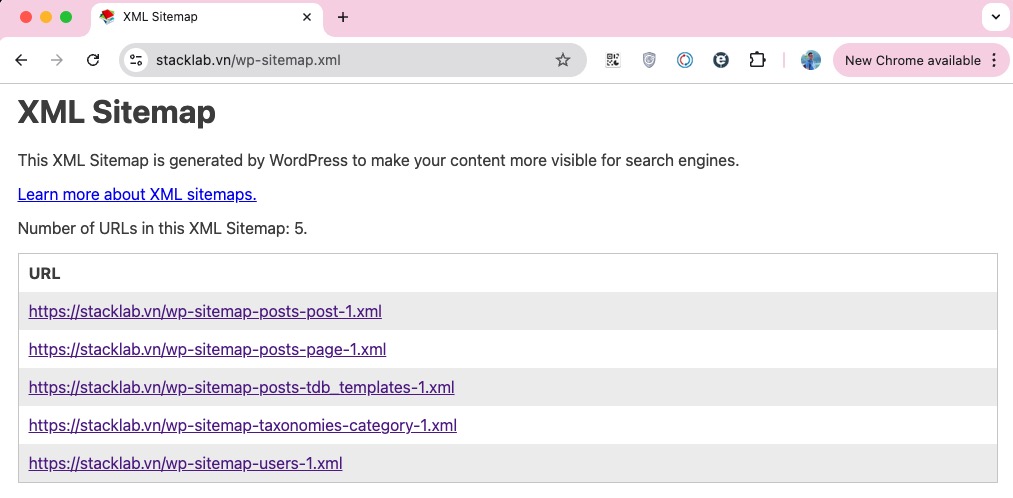Open the blue circular extension icon
The width and height of the screenshot is (1013, 498).
tap(685, 60)
